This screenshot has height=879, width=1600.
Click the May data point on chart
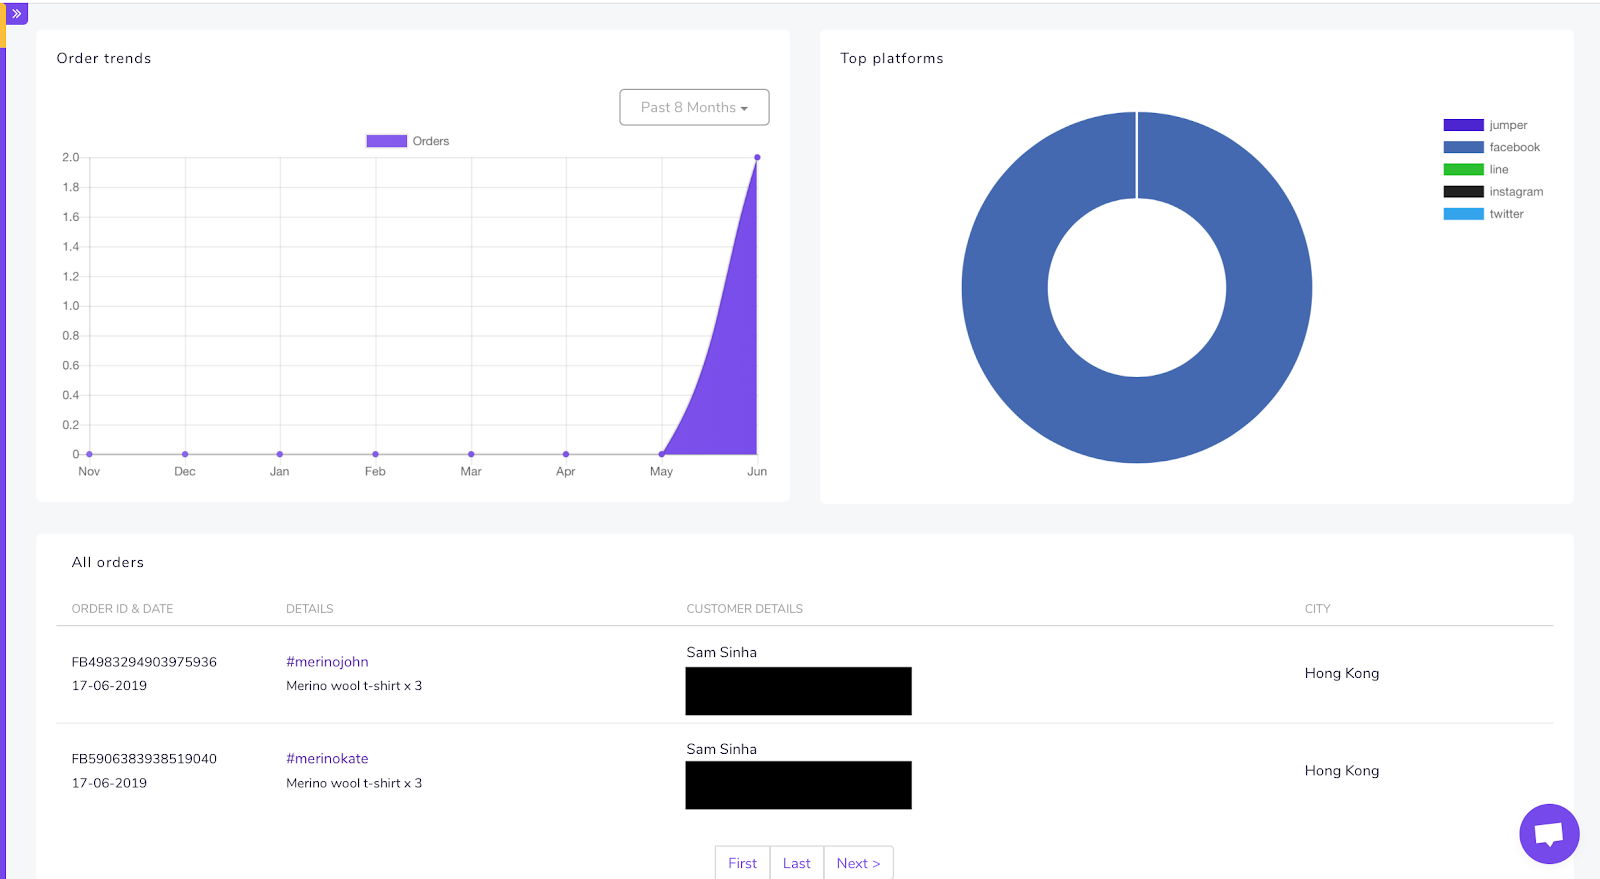[x=661, y=454]
